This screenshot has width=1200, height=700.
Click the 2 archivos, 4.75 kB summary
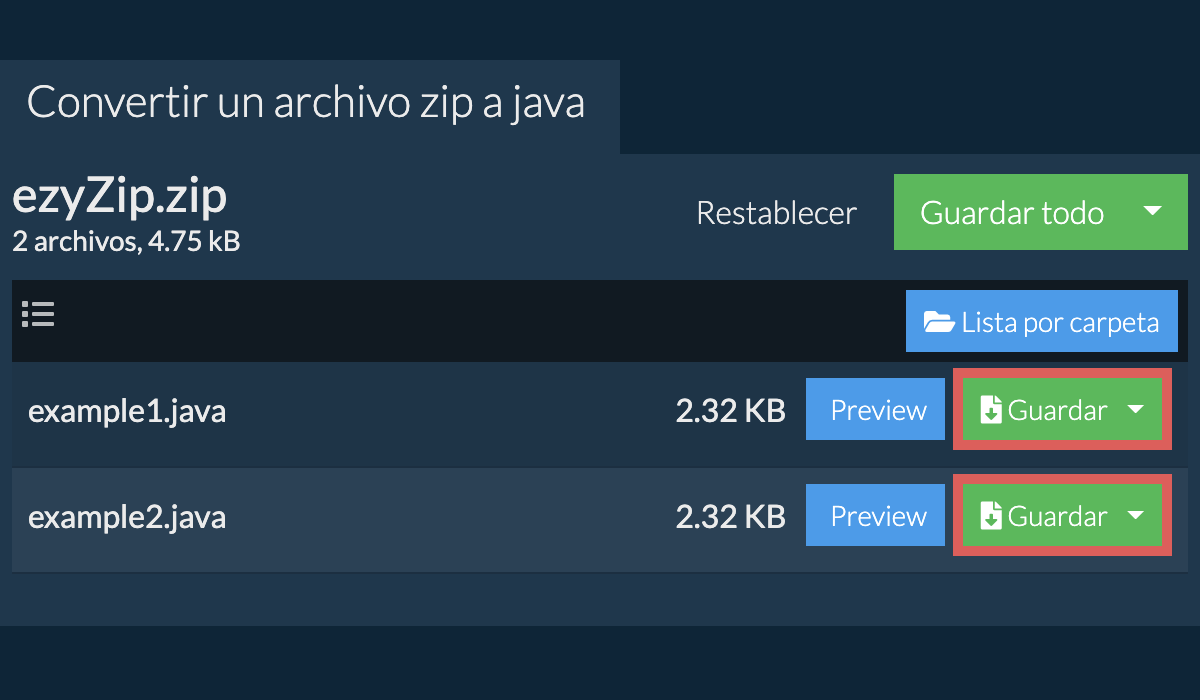point(126,241)
